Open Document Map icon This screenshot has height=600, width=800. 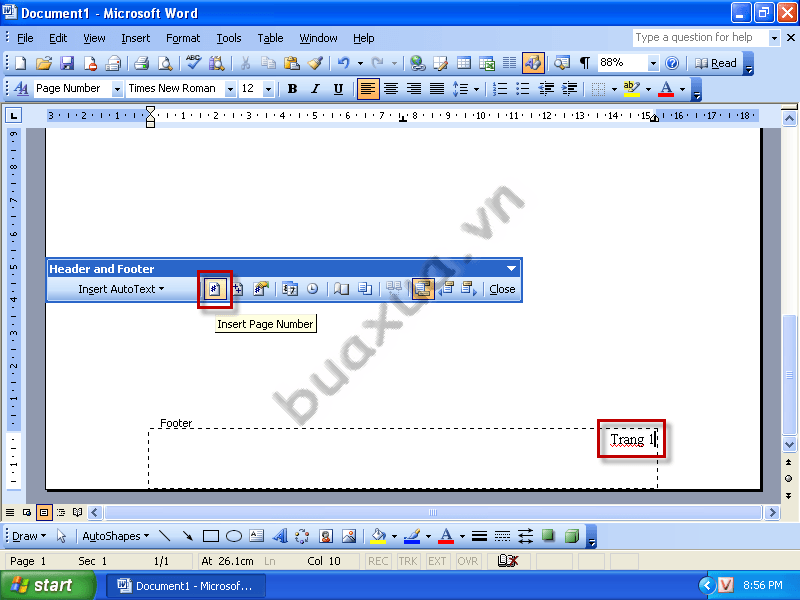pyautogui.click(x=562, y=63)
